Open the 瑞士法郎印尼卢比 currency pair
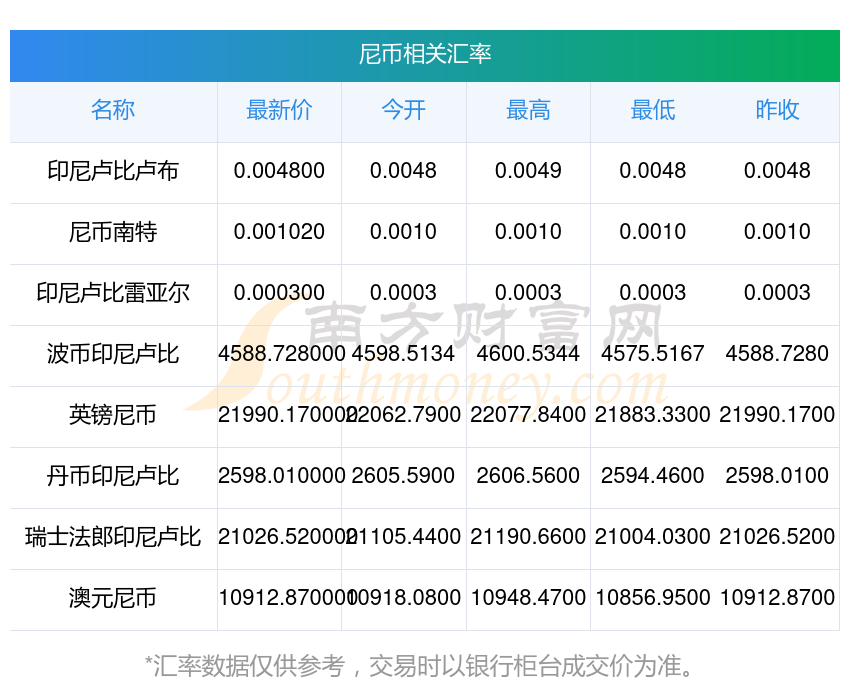Screen dimensions: 850x697 coord(113,537)
